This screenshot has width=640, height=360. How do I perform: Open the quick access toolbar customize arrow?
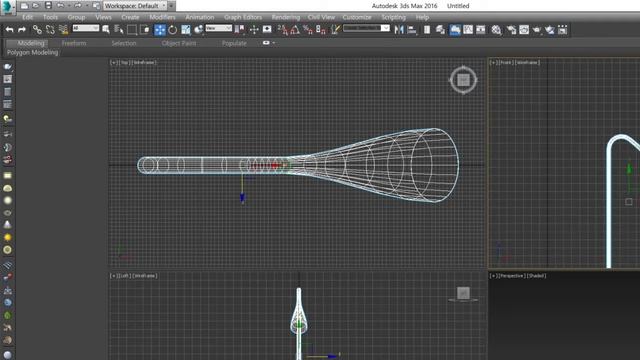171,6
